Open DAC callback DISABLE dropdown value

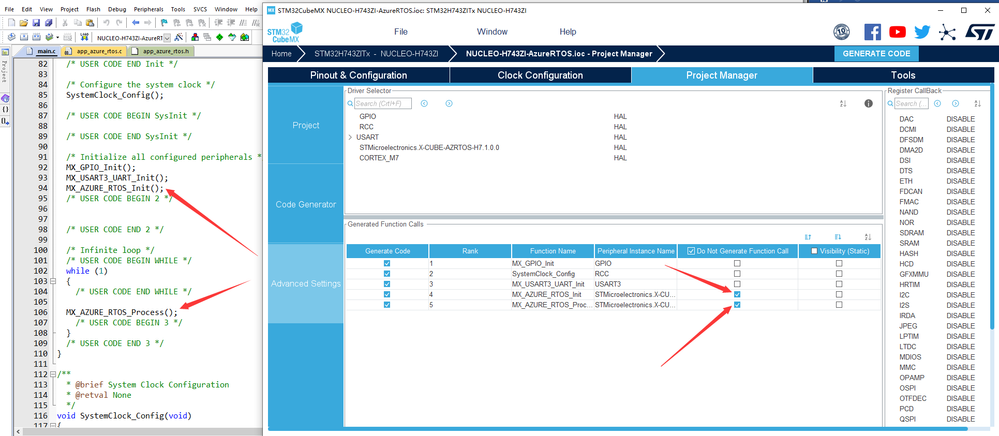point(960,119)
